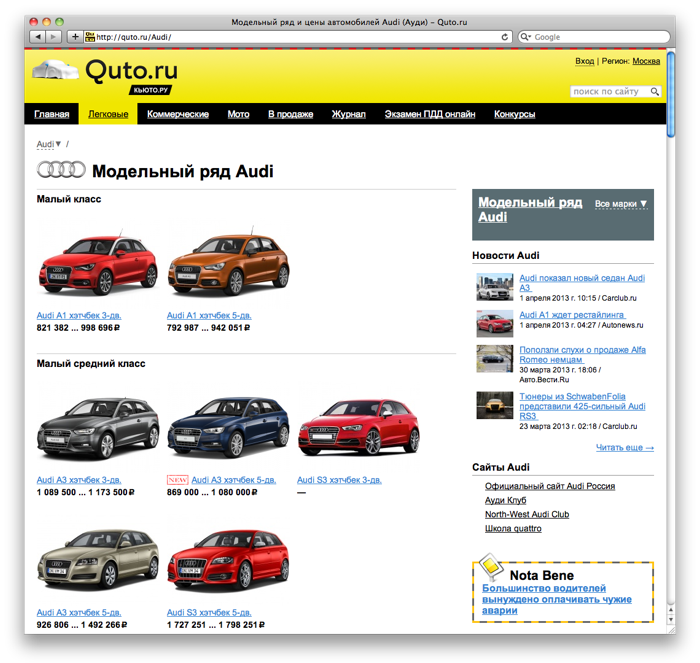Image resolution: width=700 pixels, height=663 pixels.
Task: Open news 'Audi A1 ждет рестайлинга'
Action: pos(571,315)
